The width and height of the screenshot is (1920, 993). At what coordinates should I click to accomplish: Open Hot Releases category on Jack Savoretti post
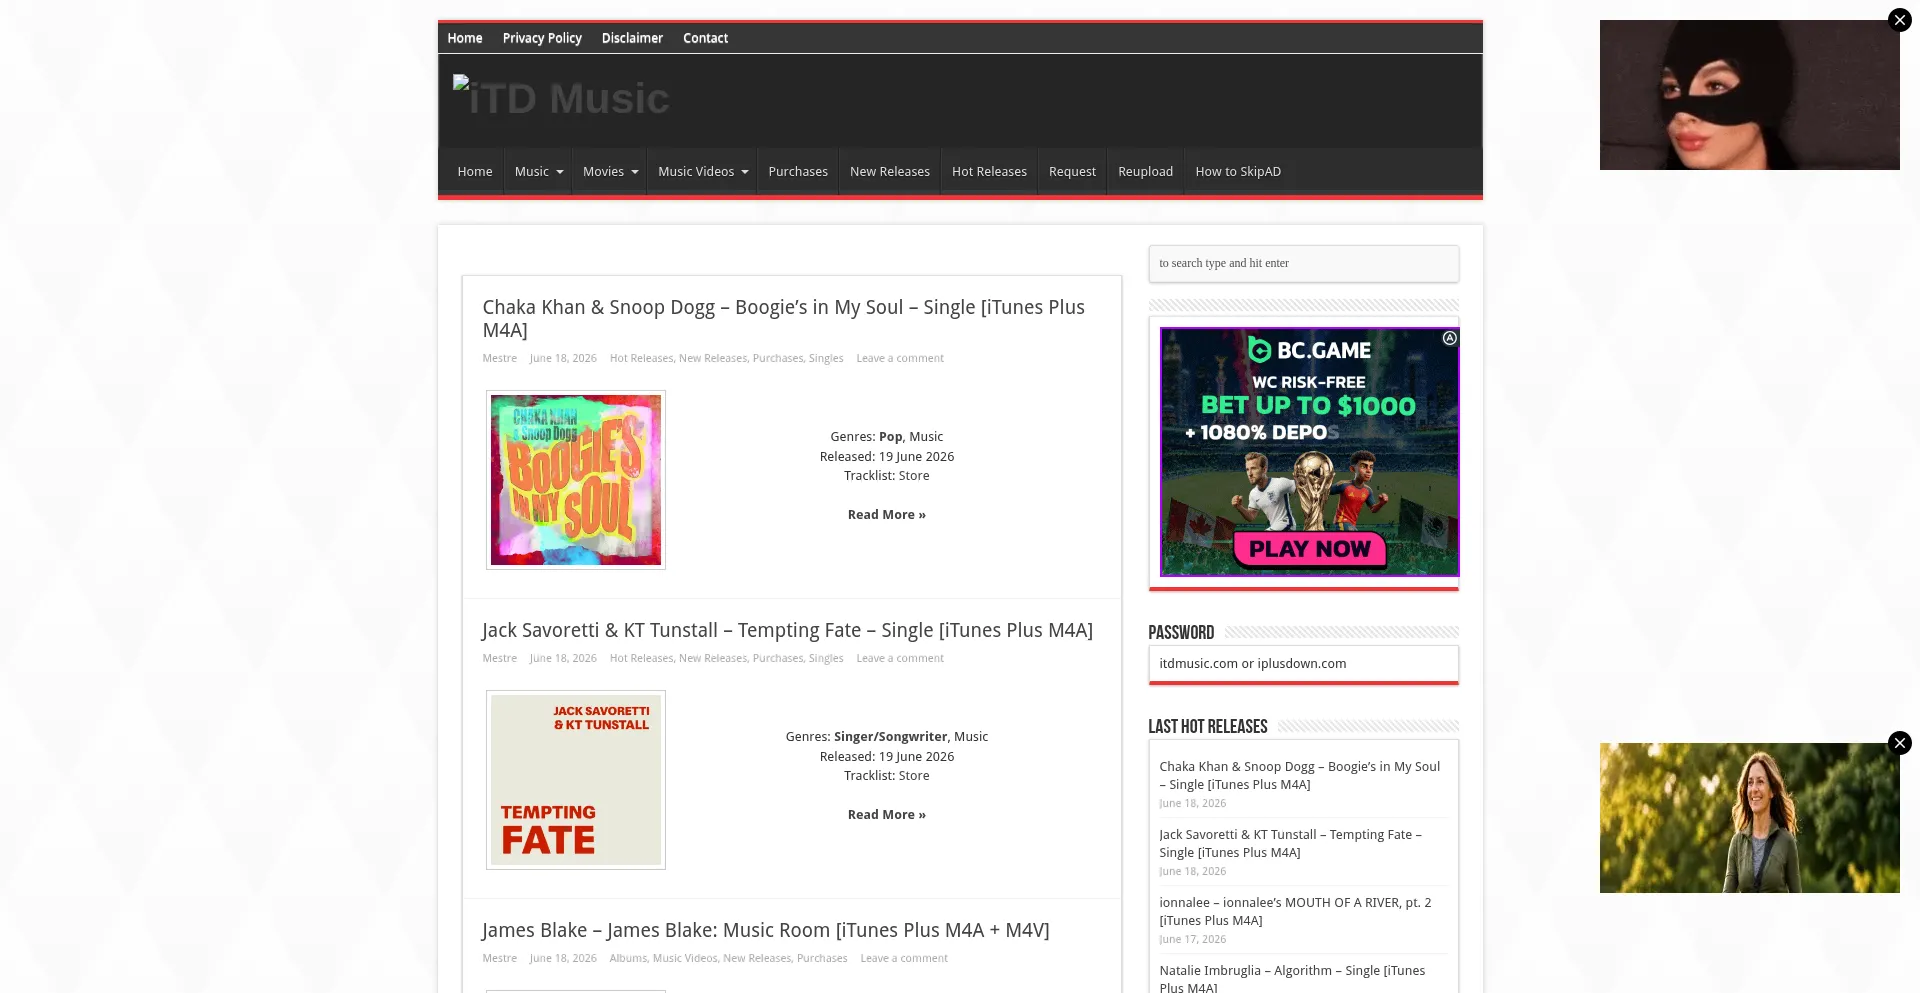click(x=641, y=658)
